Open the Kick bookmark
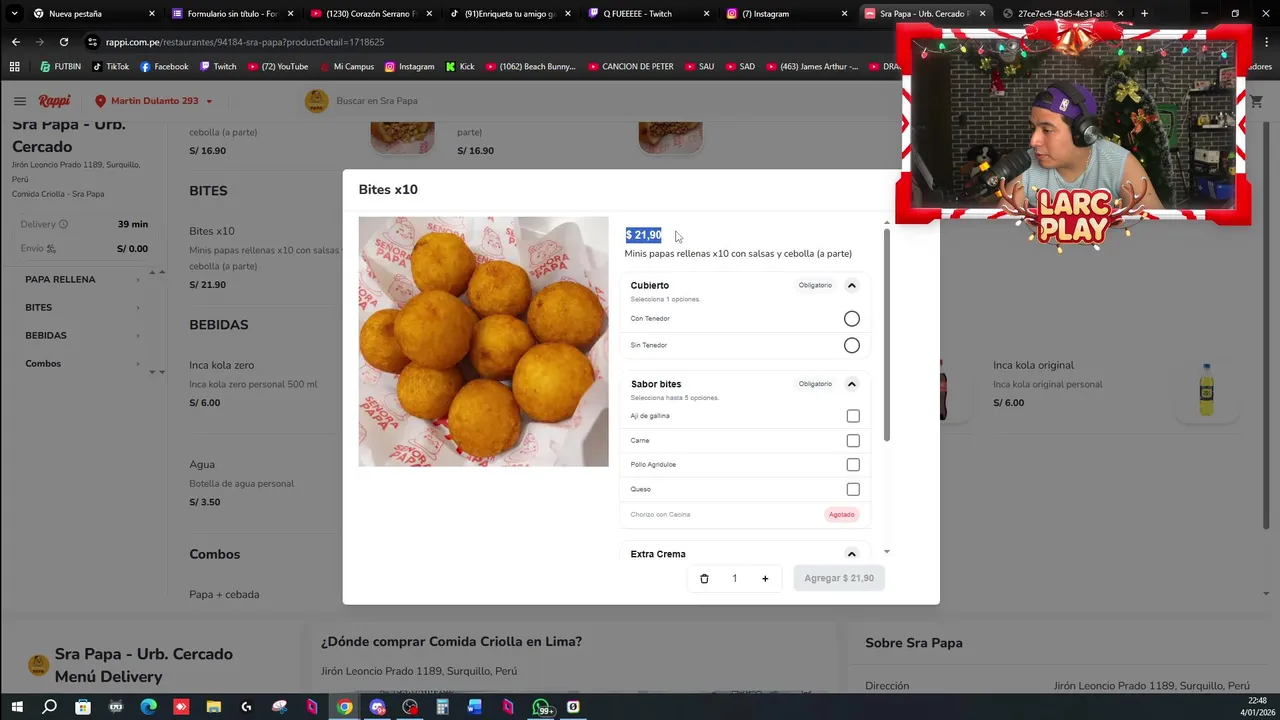 460,67
